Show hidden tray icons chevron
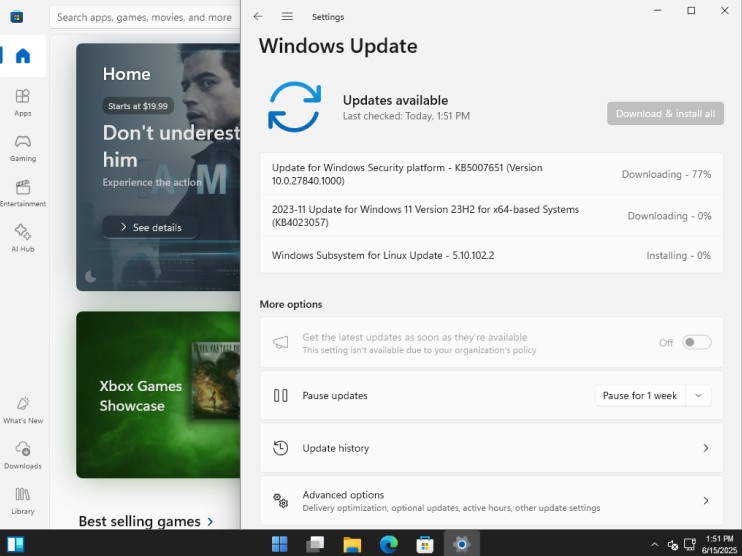This screenshot has width=742, height=556. coord(654,545)
